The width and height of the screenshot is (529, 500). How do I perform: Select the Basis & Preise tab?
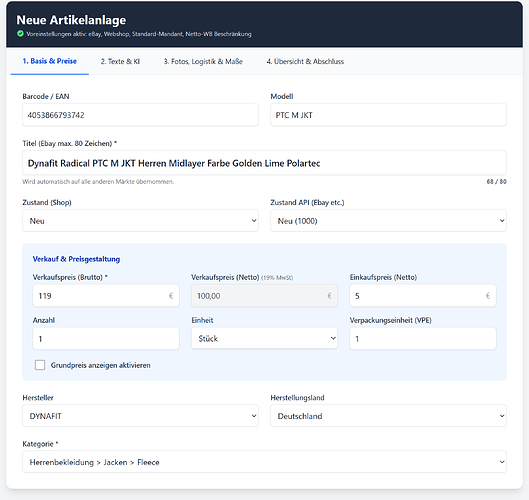point(50,61)
